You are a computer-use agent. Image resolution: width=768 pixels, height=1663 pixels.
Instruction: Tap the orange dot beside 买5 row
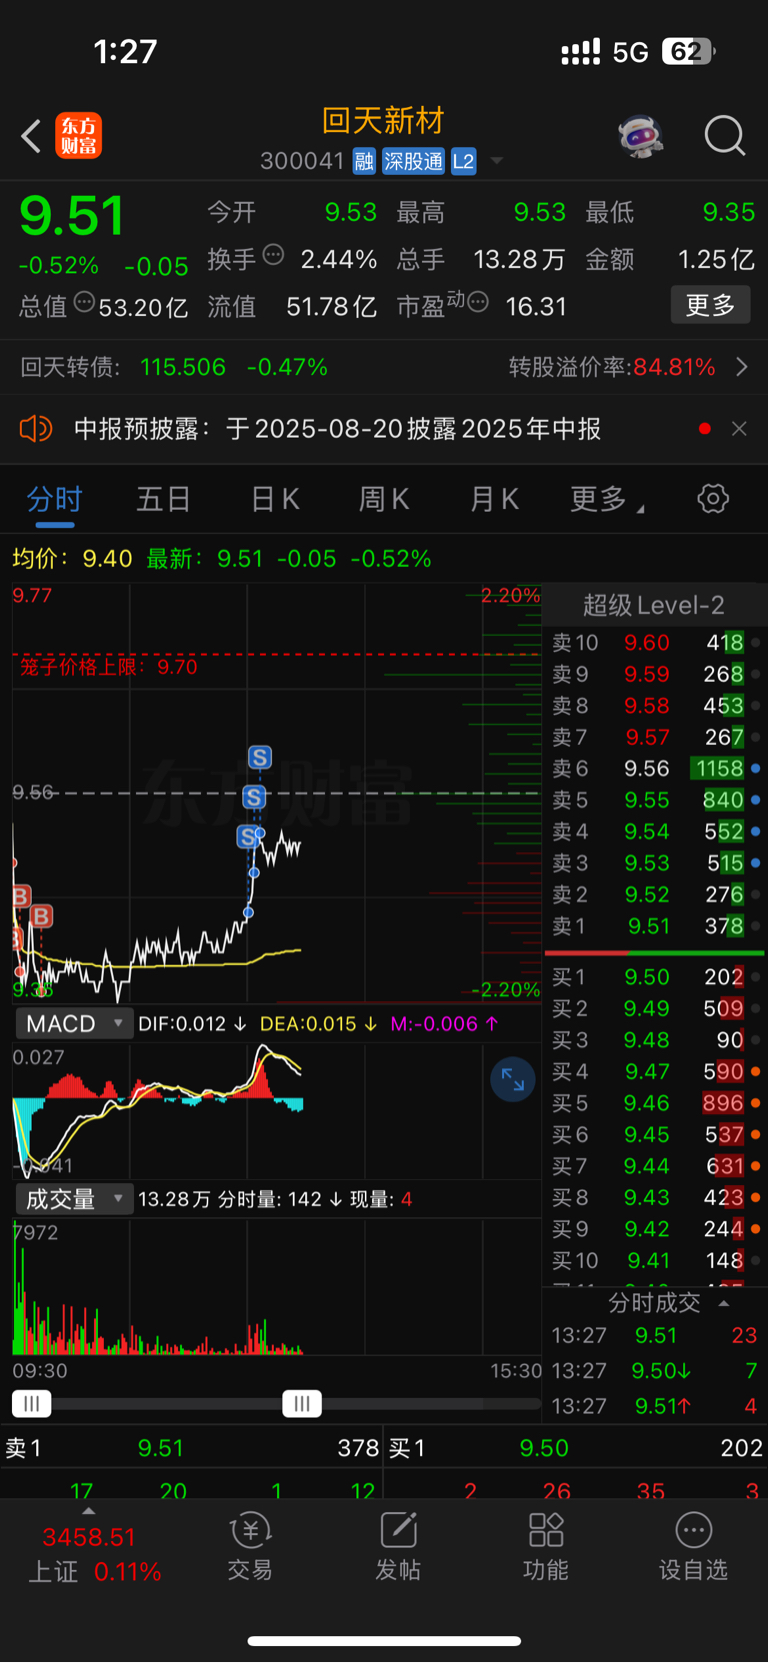coord(755,1103)
